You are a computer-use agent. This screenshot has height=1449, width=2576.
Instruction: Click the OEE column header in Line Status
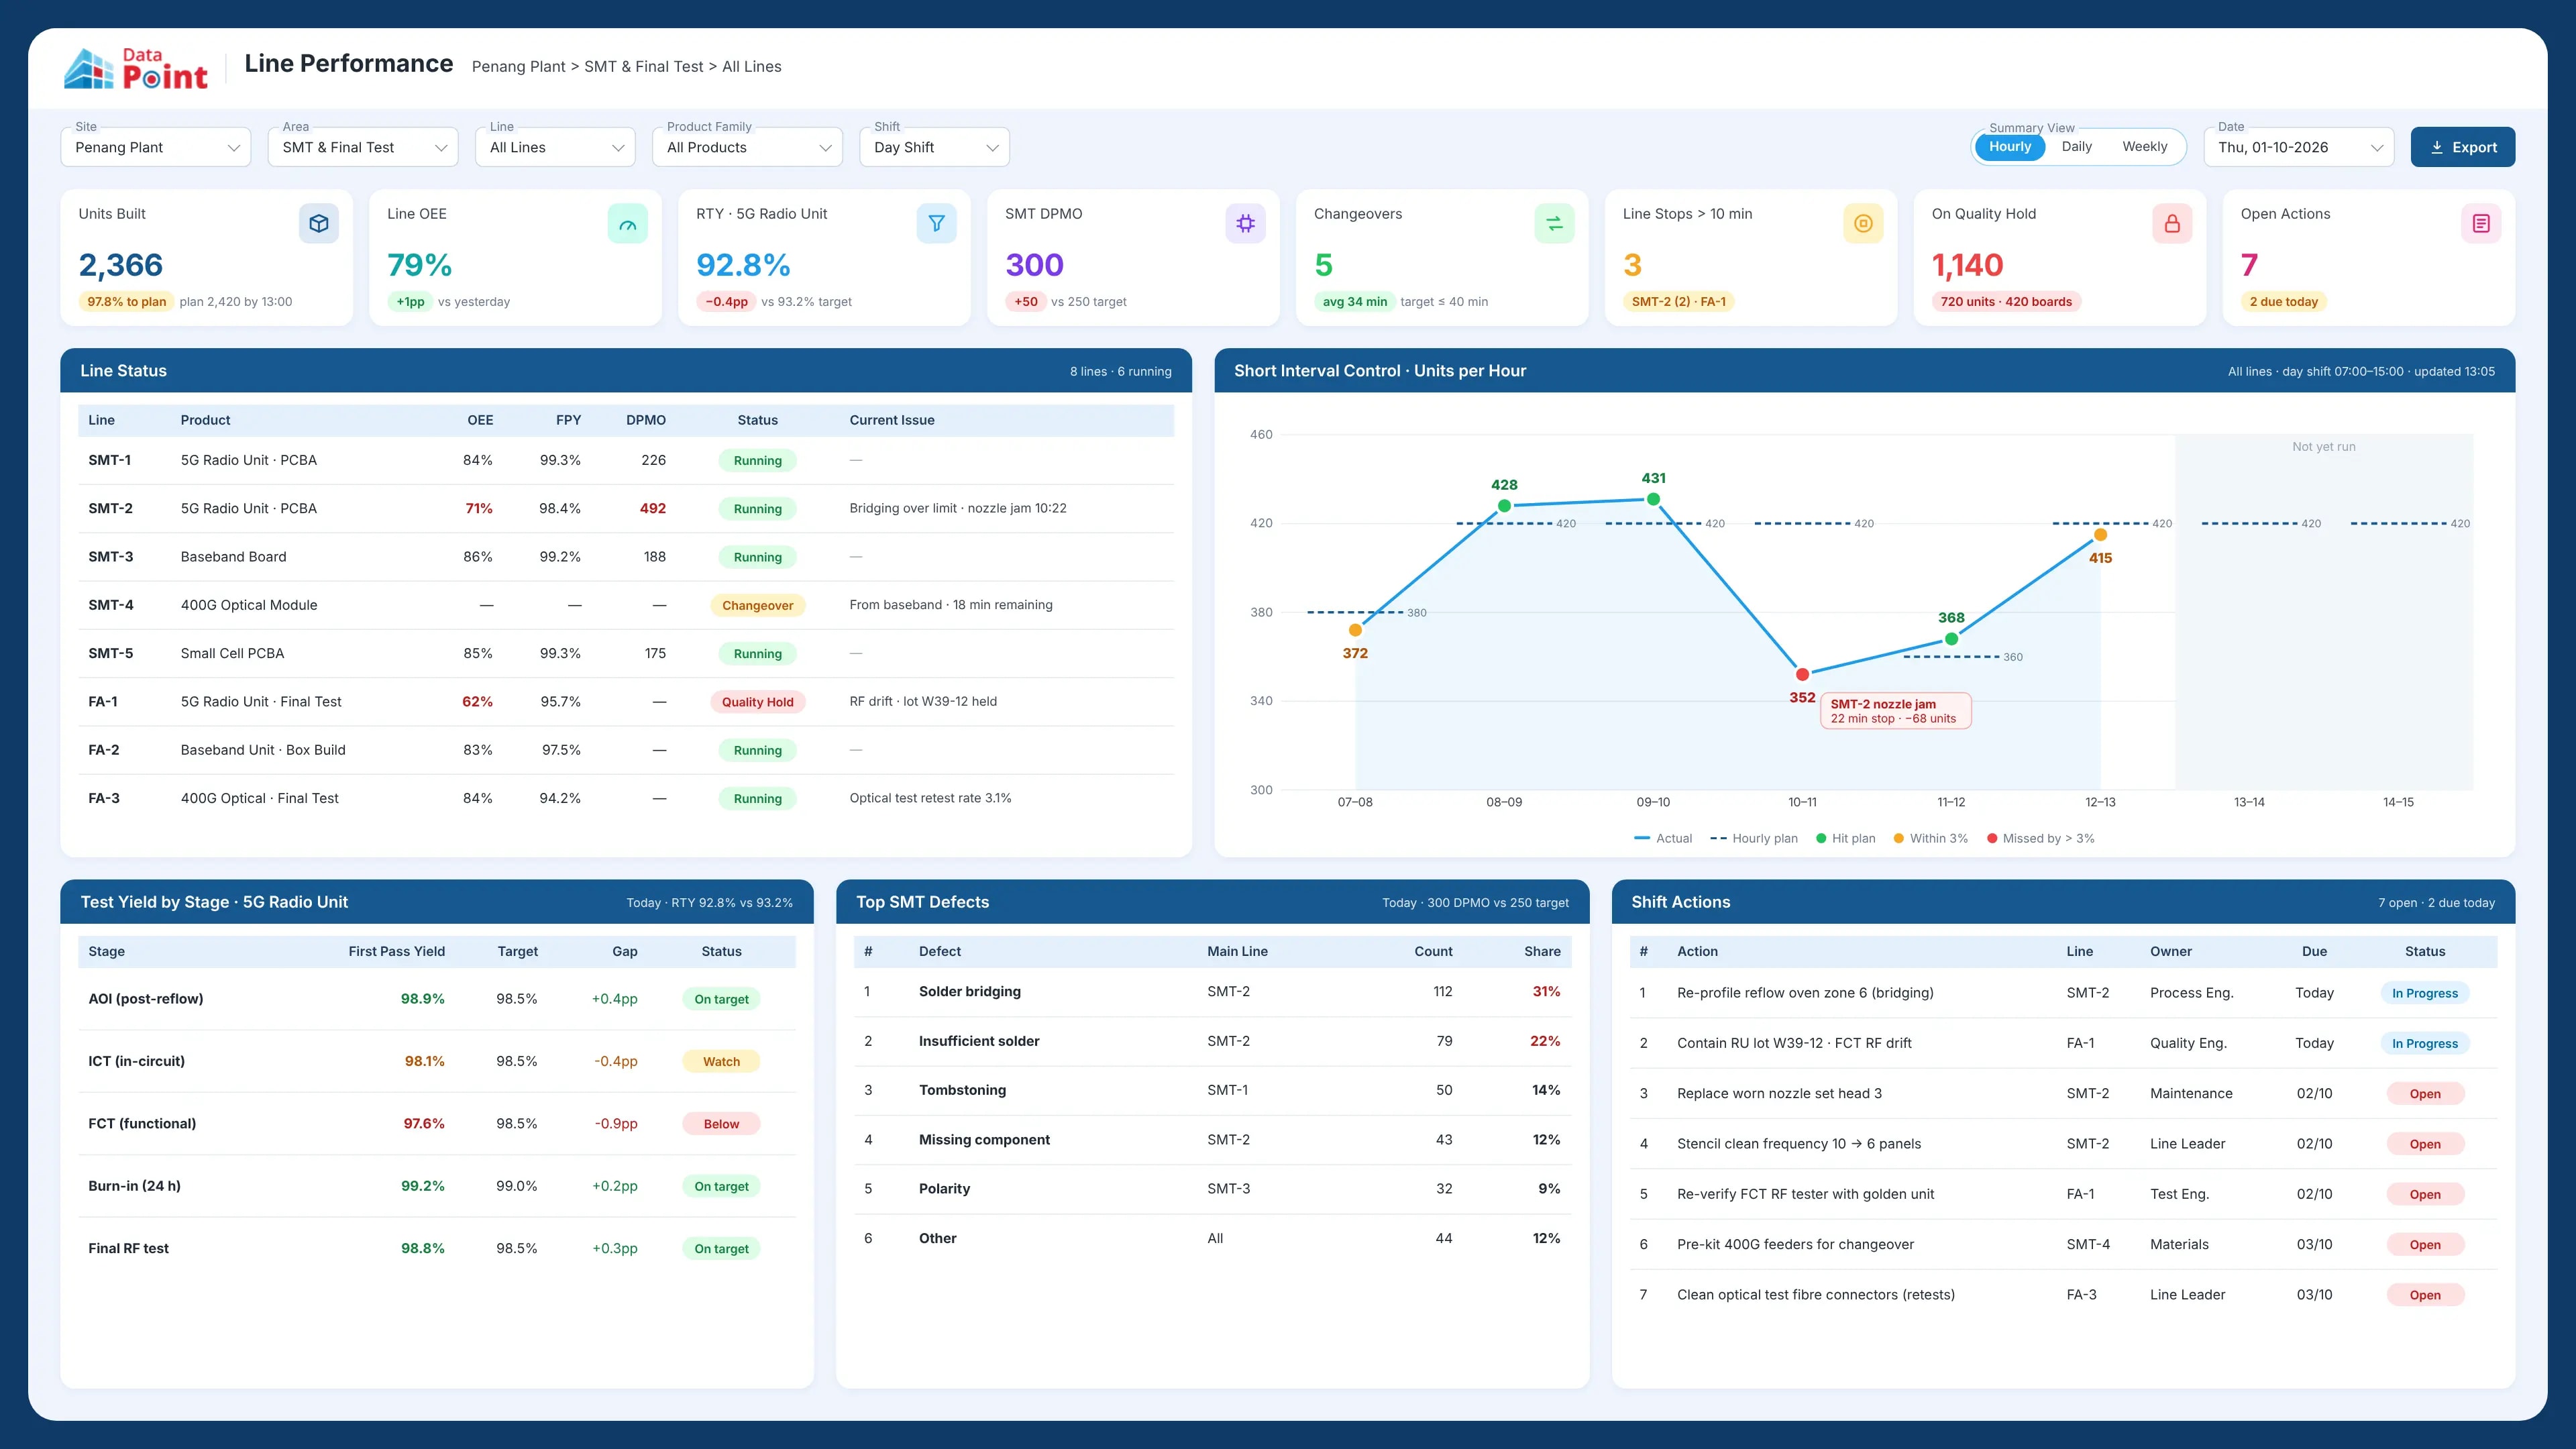click(480, 420)
